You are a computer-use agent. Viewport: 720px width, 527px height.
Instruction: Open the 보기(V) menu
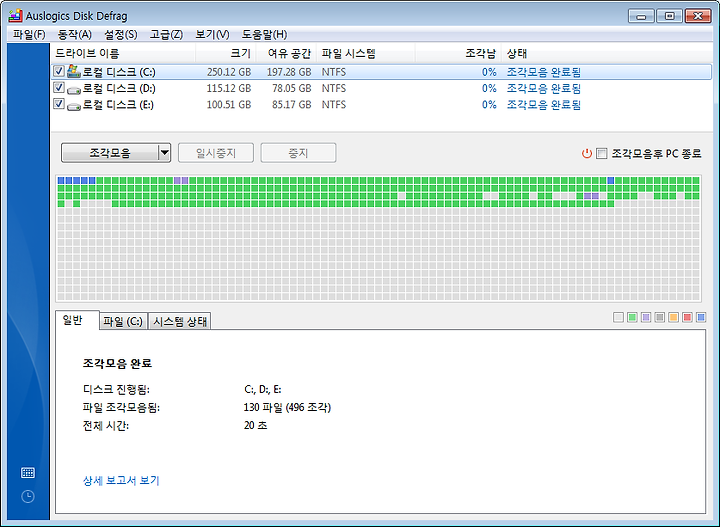pyautogui.click(x=212, y=34)
